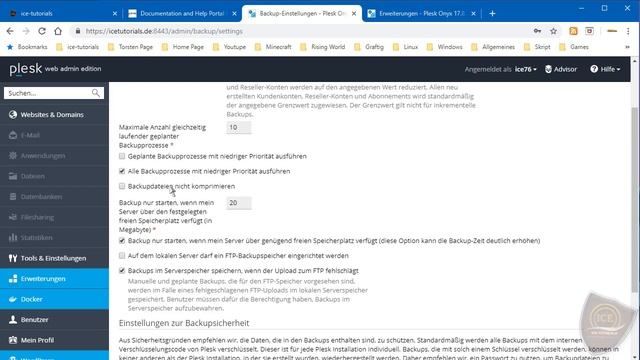The height and width of the screenshot is (360, 640).
Task: Click the Anwendungen gear icon
Action: point(13,156)
